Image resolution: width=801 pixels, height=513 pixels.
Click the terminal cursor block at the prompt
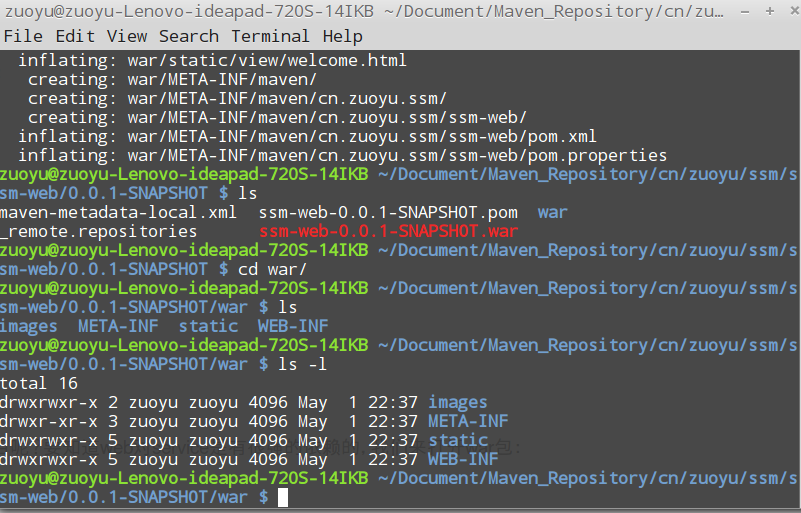point(283,497)
